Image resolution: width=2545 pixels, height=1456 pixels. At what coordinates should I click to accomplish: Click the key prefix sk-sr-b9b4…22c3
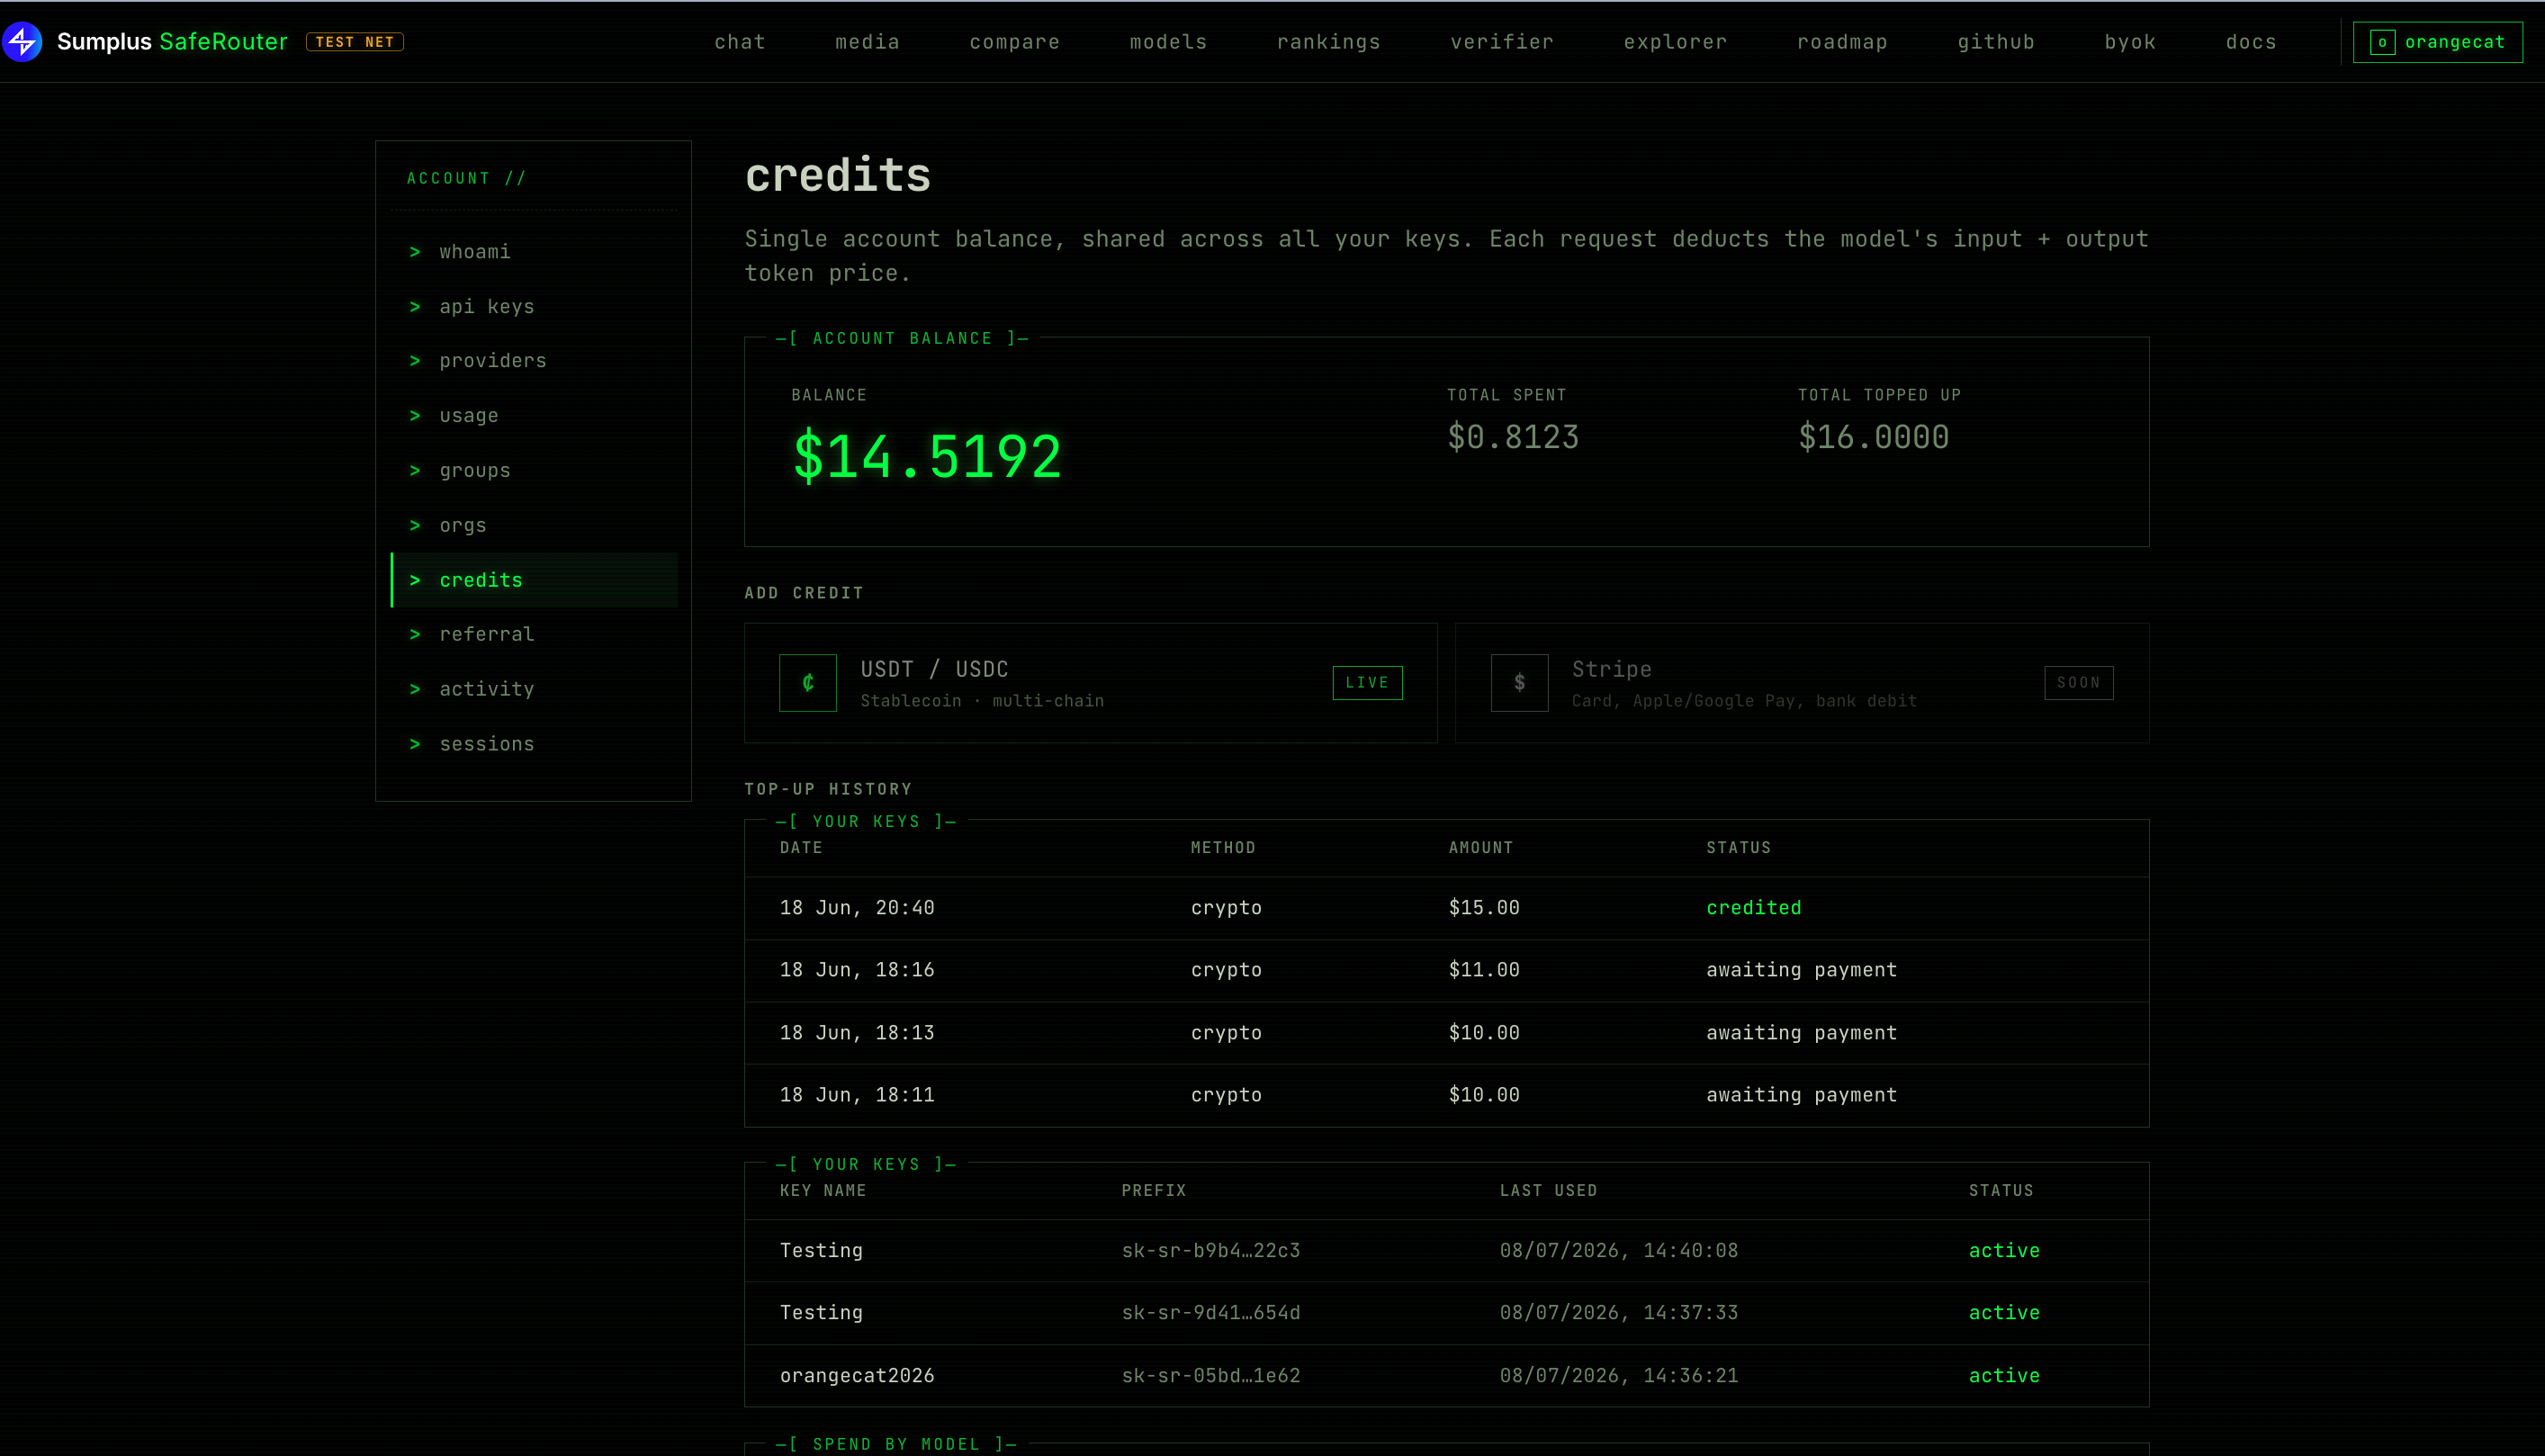click(x=1210, y=1251)
